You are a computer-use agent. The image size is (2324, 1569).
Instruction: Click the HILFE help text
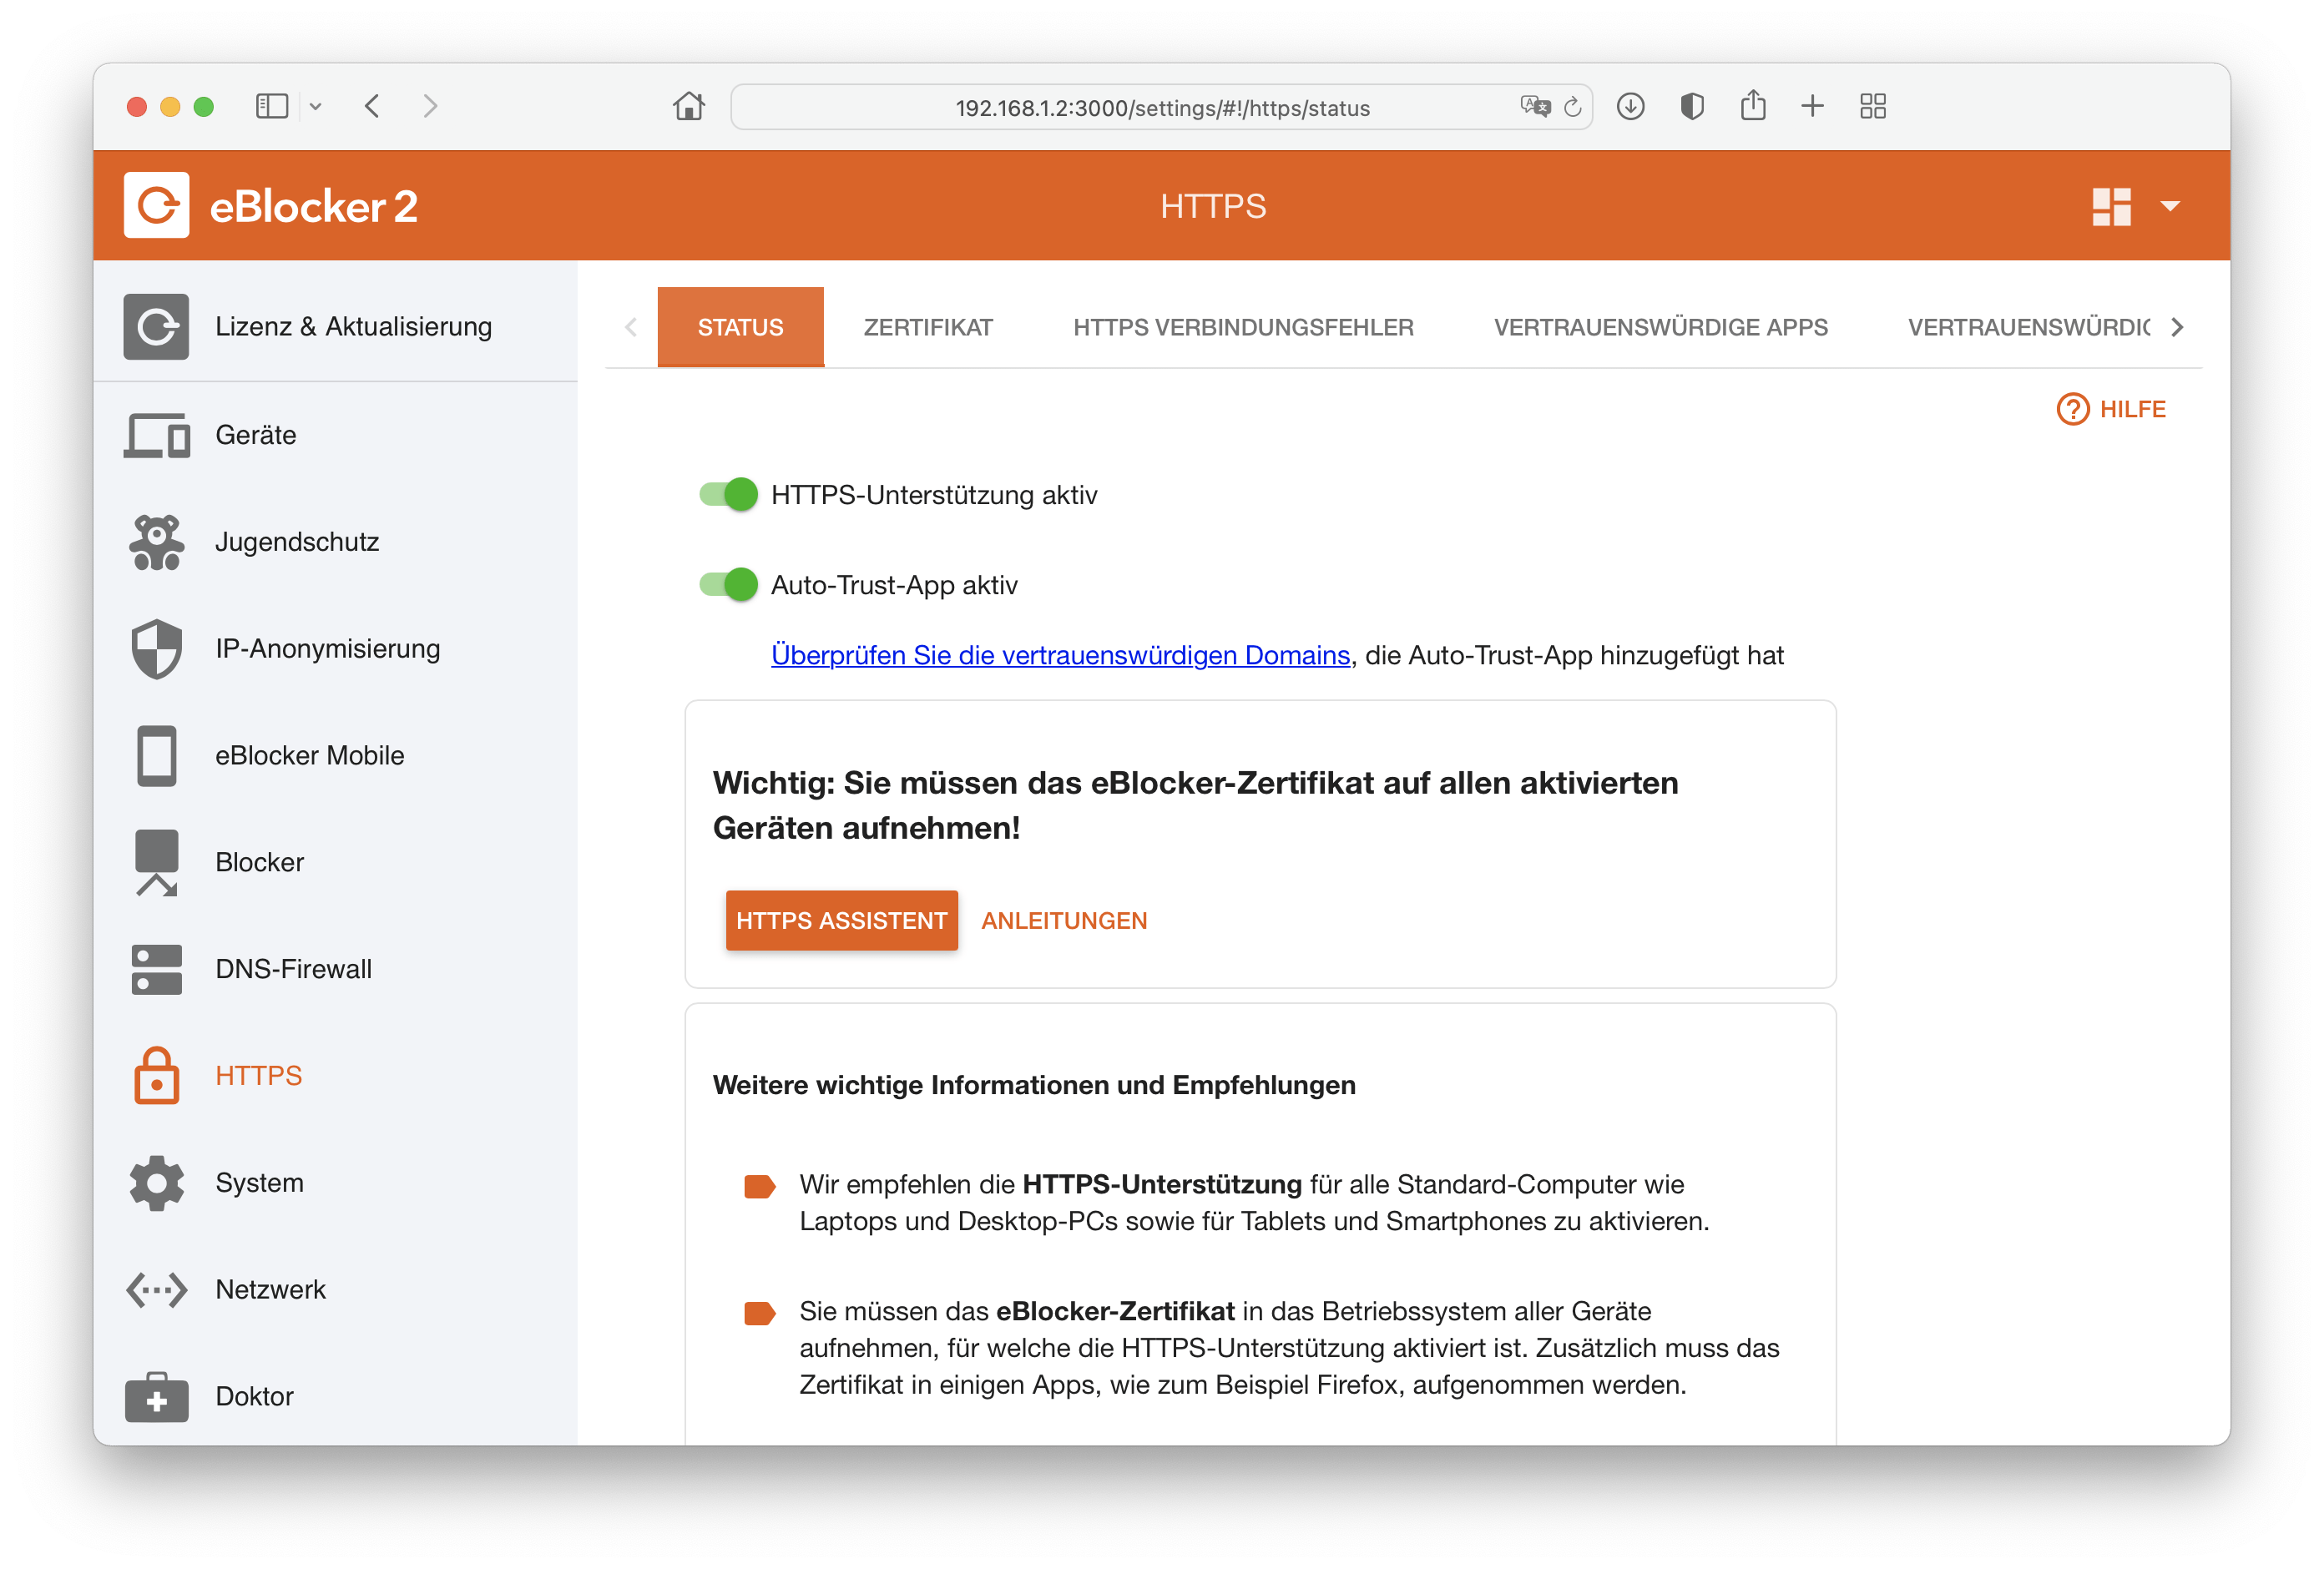point(2132,409)
